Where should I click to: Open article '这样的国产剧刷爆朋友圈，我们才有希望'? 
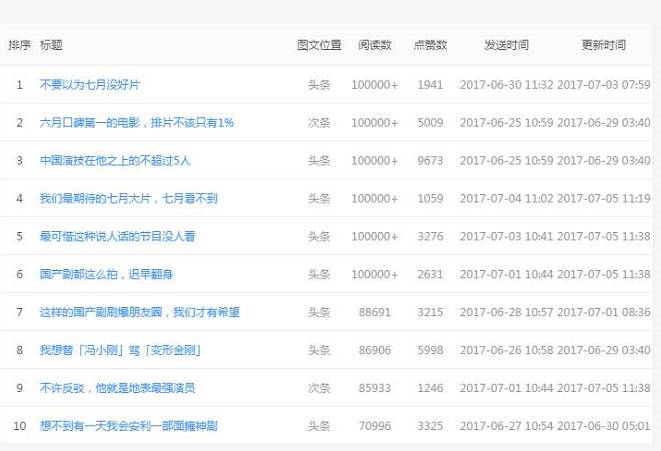[140, 312]
